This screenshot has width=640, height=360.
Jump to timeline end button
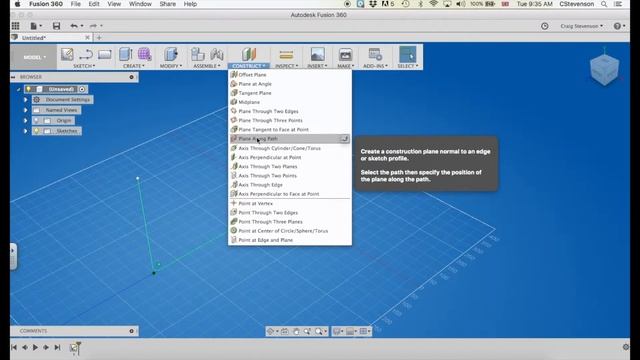click(57, 347)
